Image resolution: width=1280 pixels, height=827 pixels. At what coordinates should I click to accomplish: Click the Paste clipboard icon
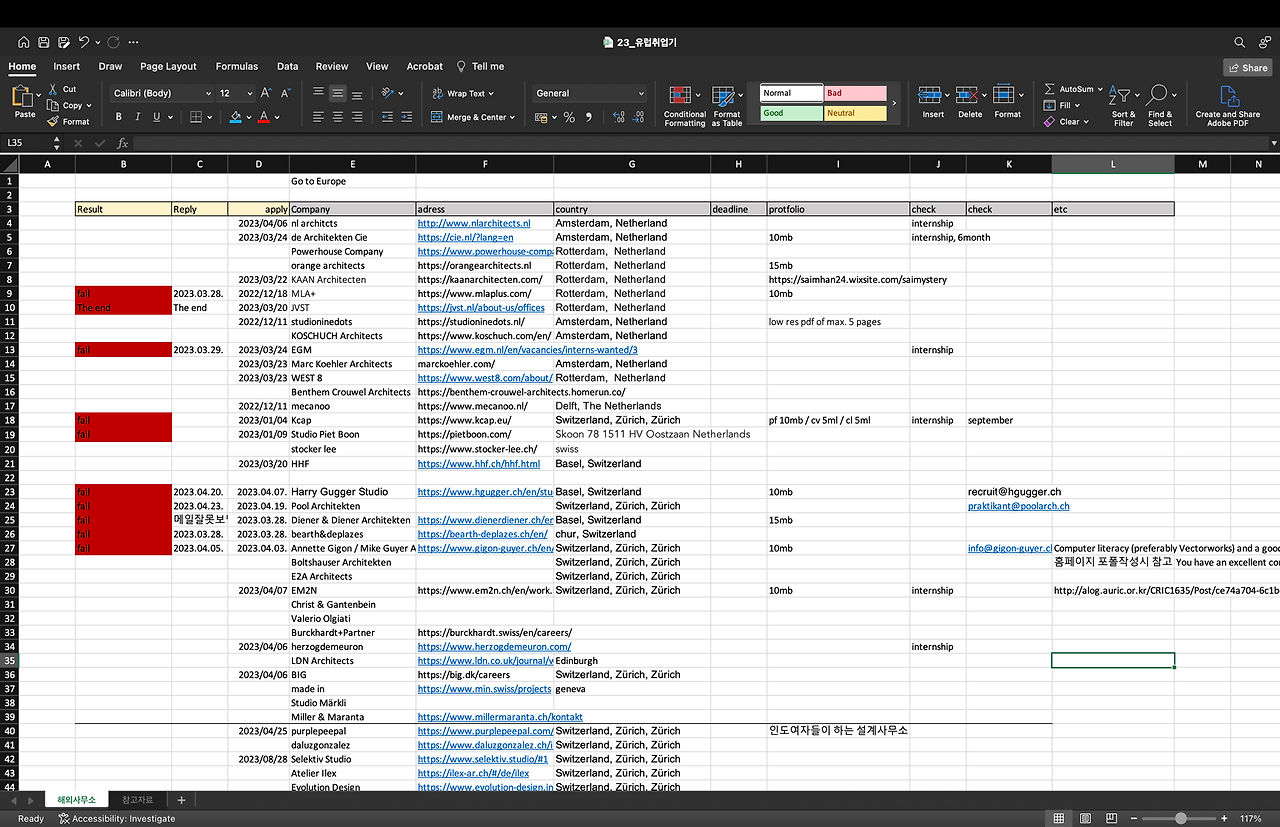point(24,98)
